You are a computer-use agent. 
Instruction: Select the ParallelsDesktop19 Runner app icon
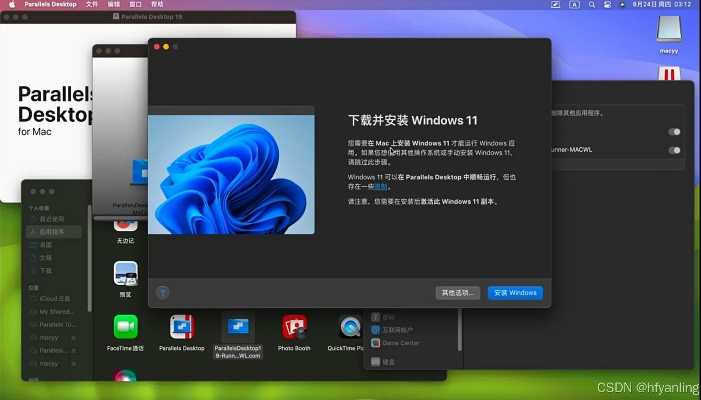238,327
